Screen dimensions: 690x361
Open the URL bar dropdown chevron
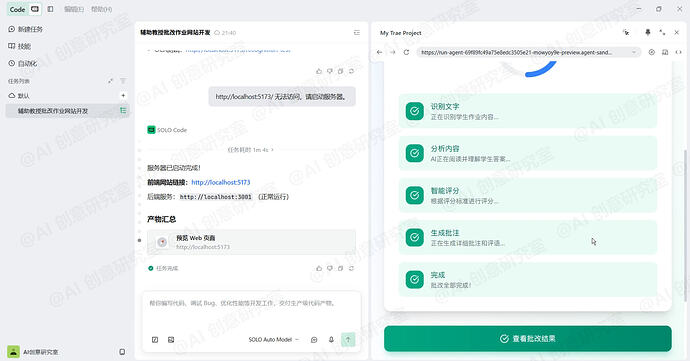pyautogui.click(x=634, y=52)
